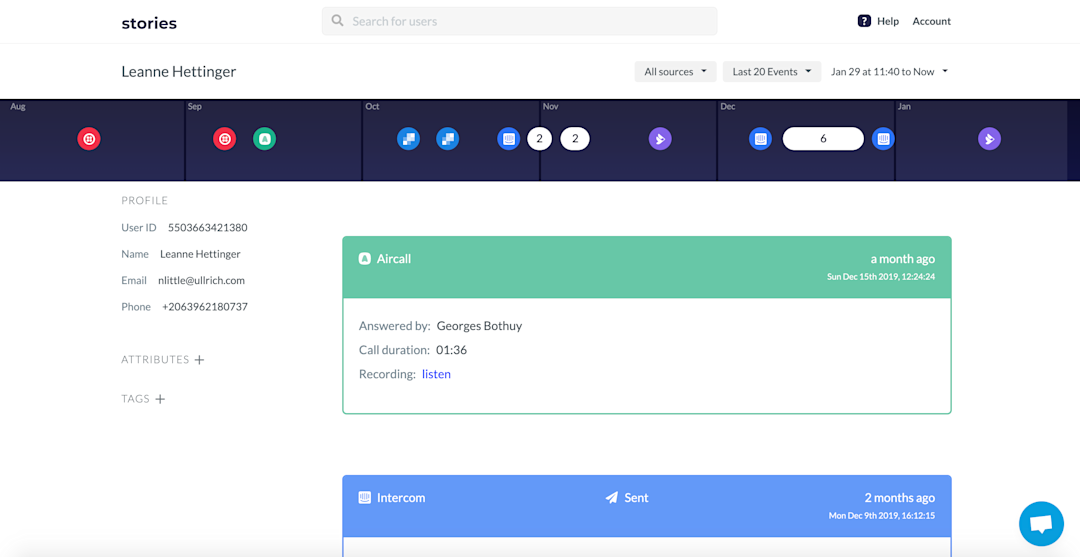Click the Dec month label on timeline
The image size is (1080, 557).
point(728,107)
